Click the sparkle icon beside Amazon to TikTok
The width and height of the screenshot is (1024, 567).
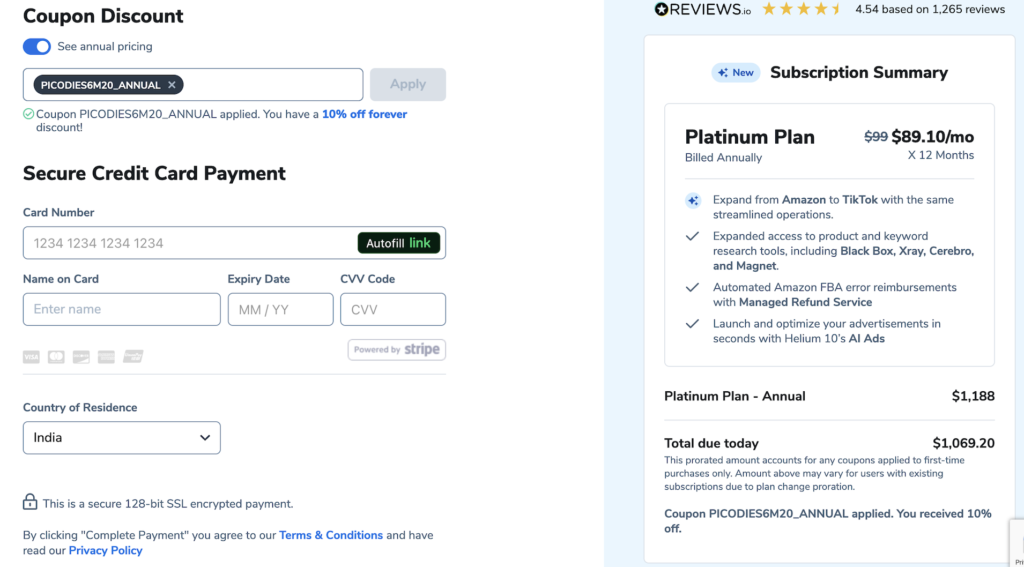click(692, 200)
